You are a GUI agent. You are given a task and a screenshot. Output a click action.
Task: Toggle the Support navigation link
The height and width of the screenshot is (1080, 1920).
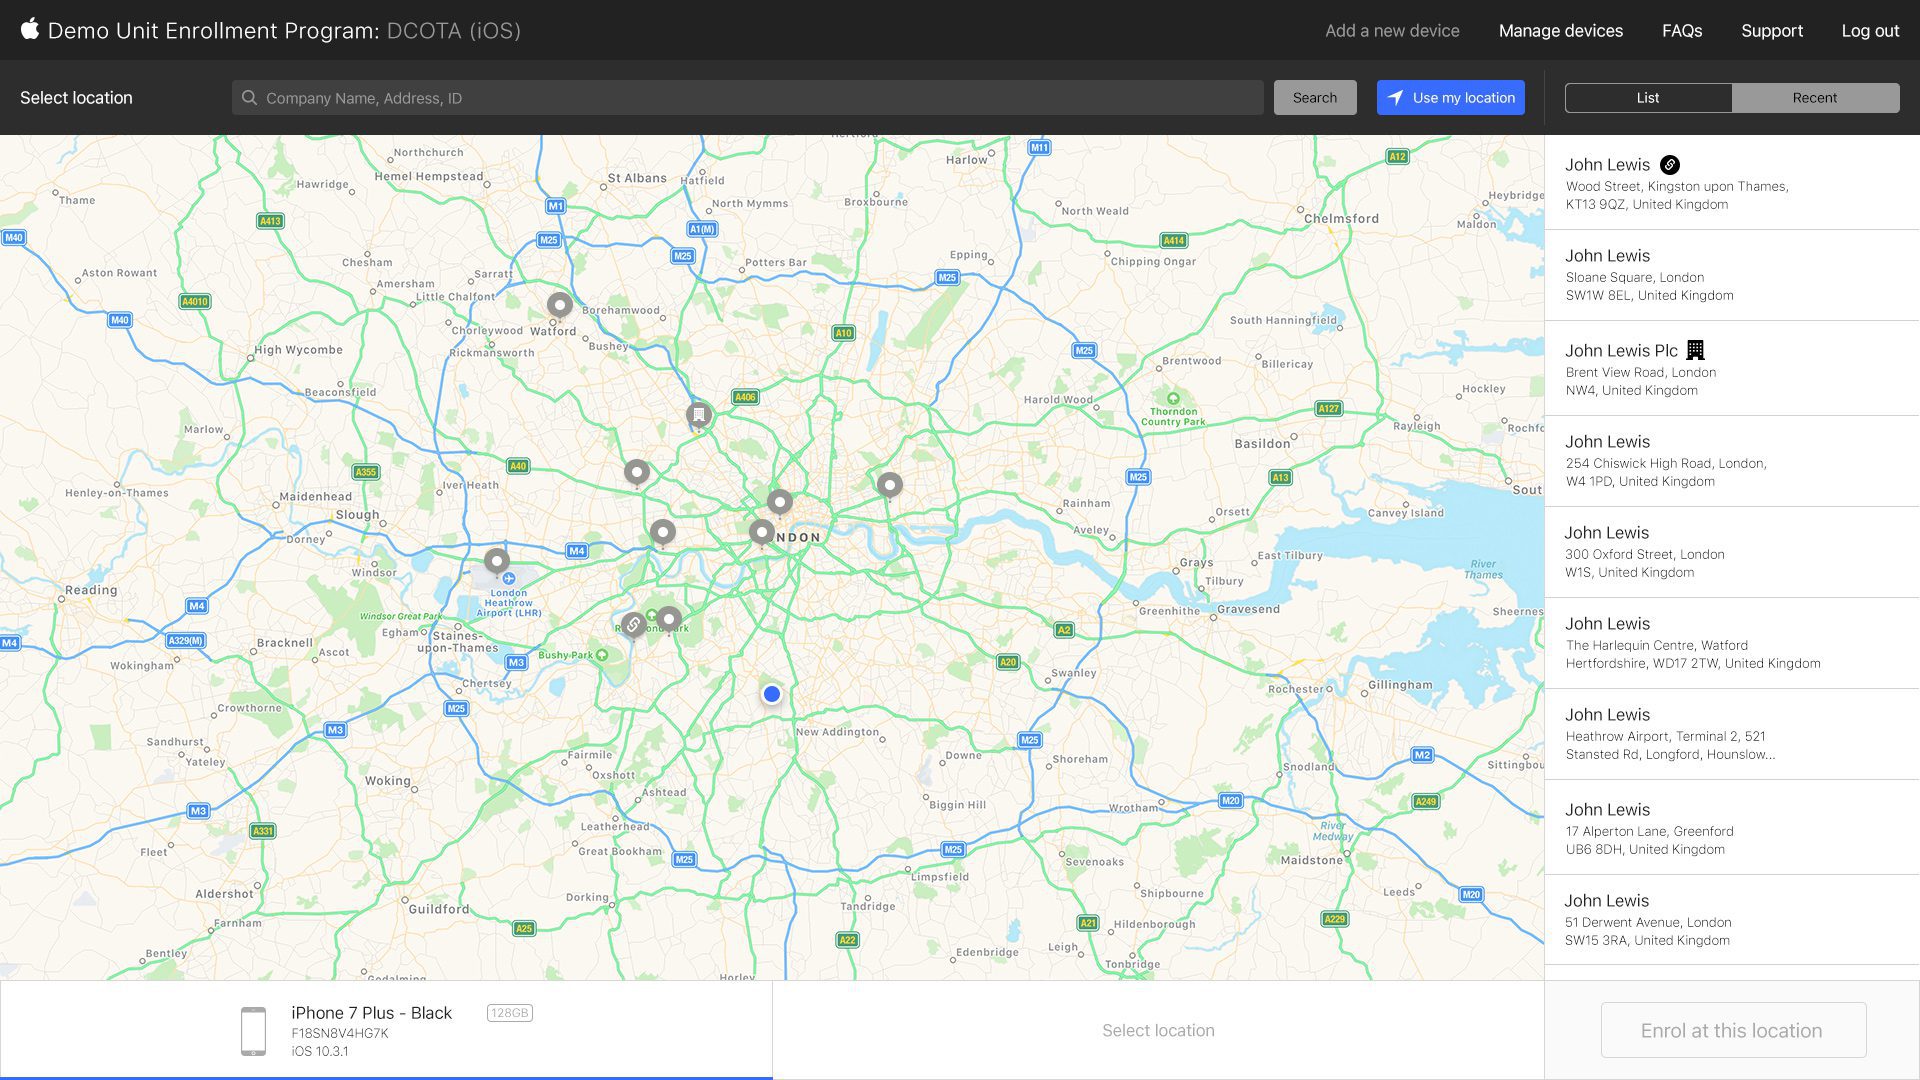click(1771, 29)
